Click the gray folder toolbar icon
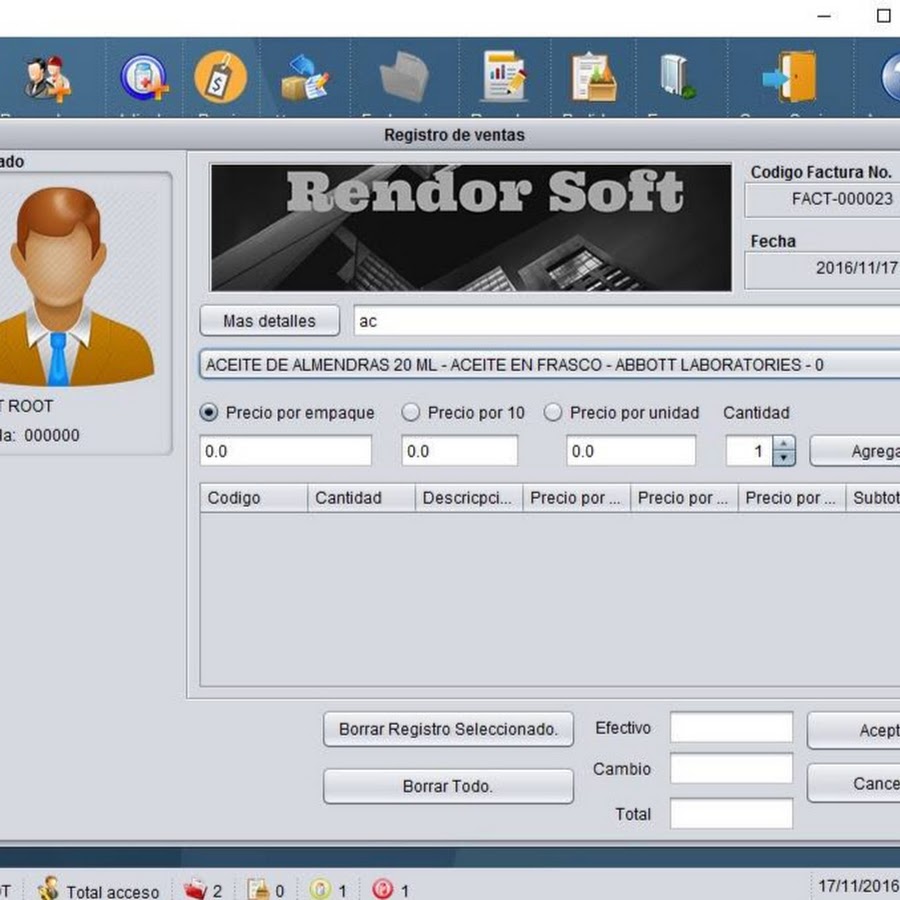This screenshot has height=900, width=900. [x=404, y=78]
